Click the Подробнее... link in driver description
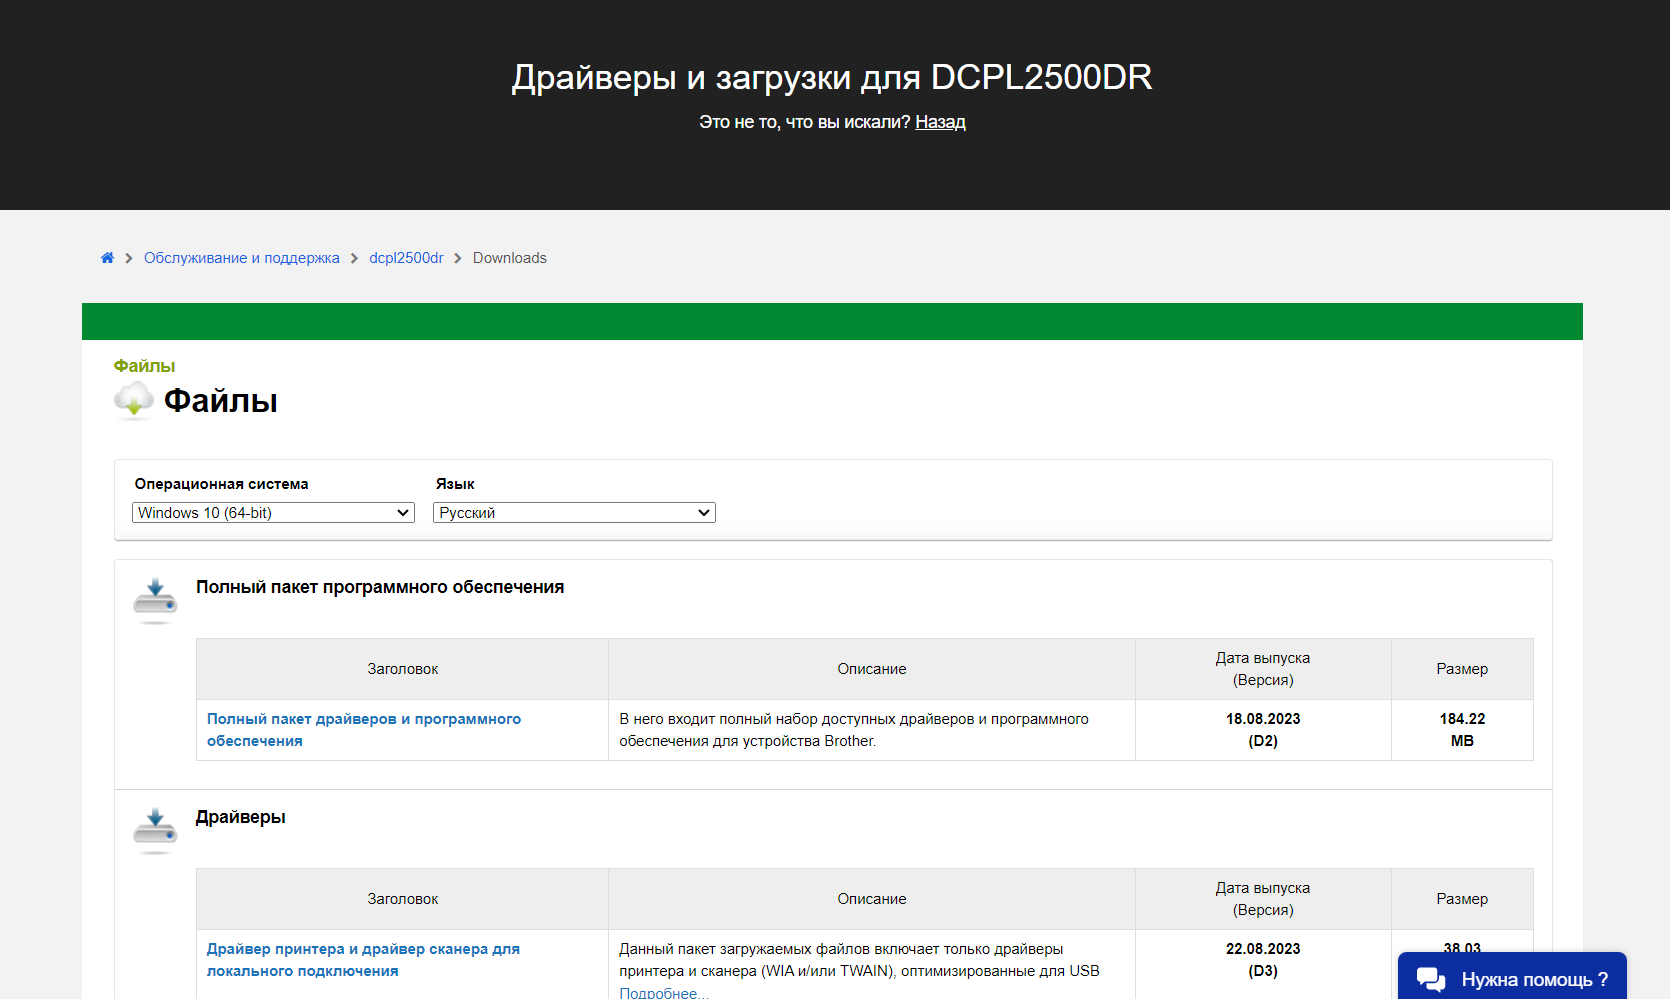The width and height of the screenshot is (1670, 999). [664, 992]
